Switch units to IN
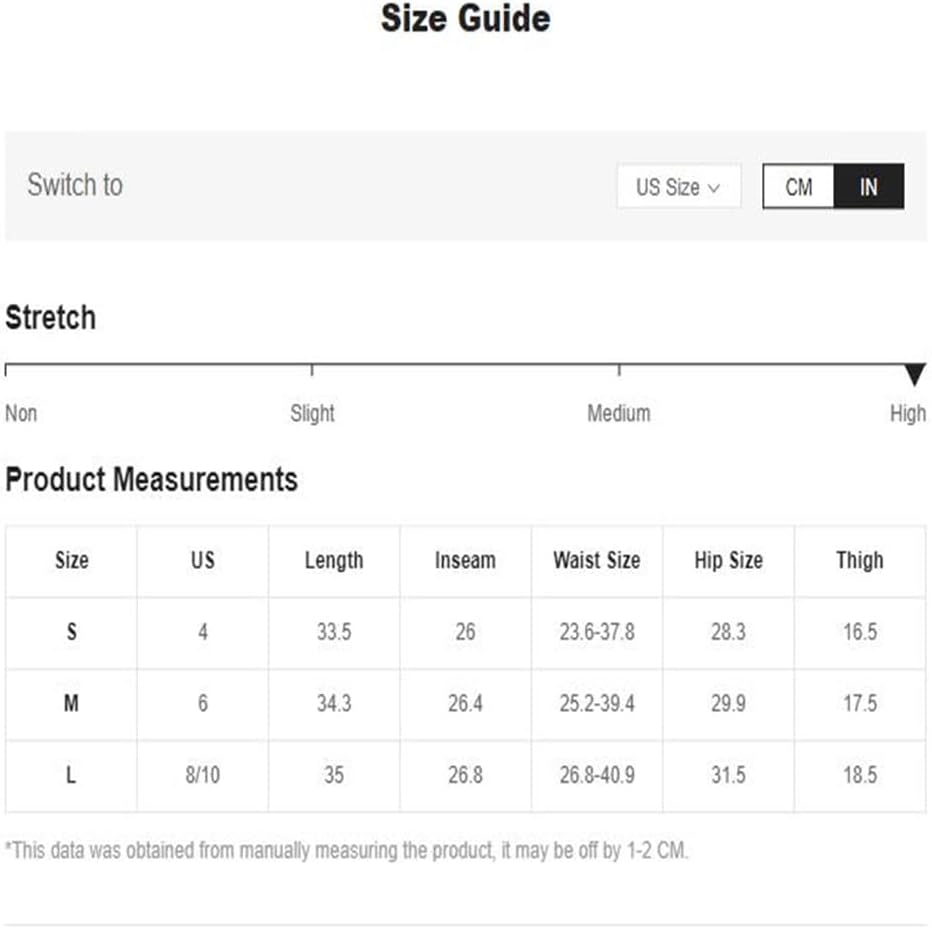The image size is (932, 929). point(868,187)
